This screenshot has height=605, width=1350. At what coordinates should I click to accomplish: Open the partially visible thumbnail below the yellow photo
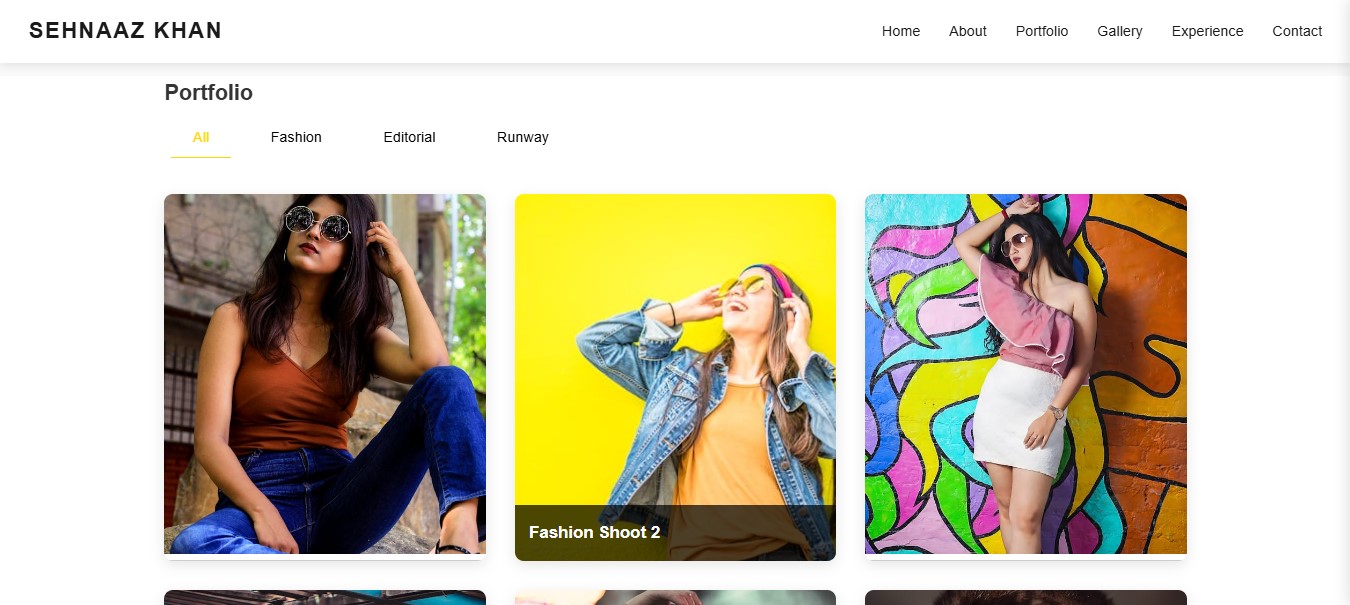click(x=675, y=597)
